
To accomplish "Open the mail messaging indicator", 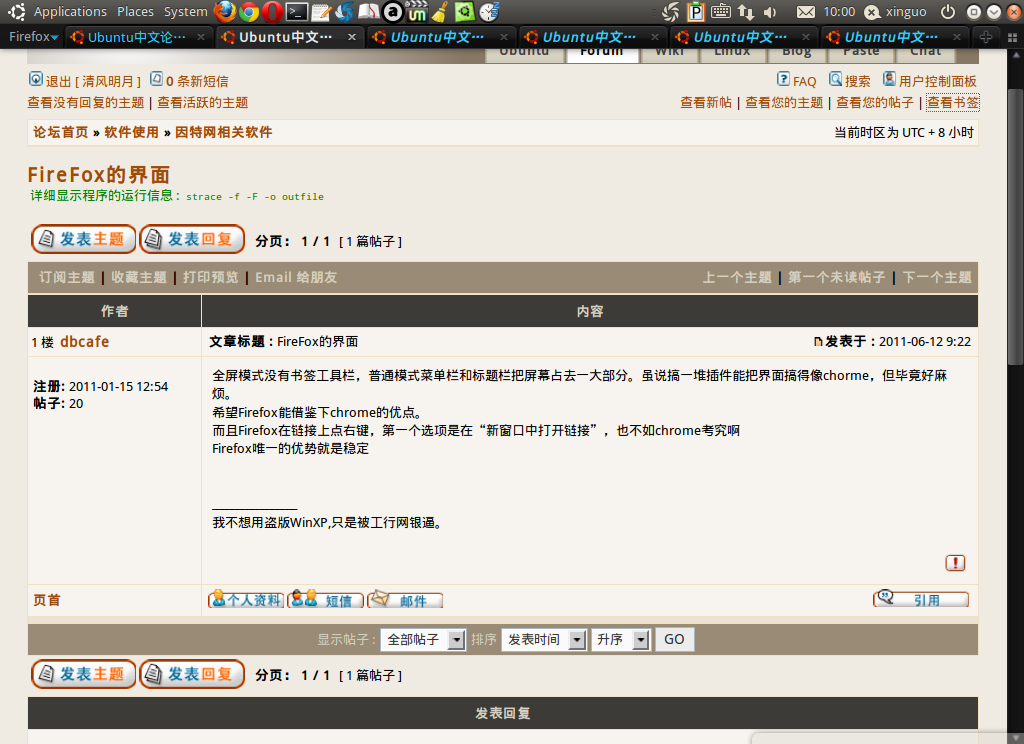I will (x=806, y=12).
